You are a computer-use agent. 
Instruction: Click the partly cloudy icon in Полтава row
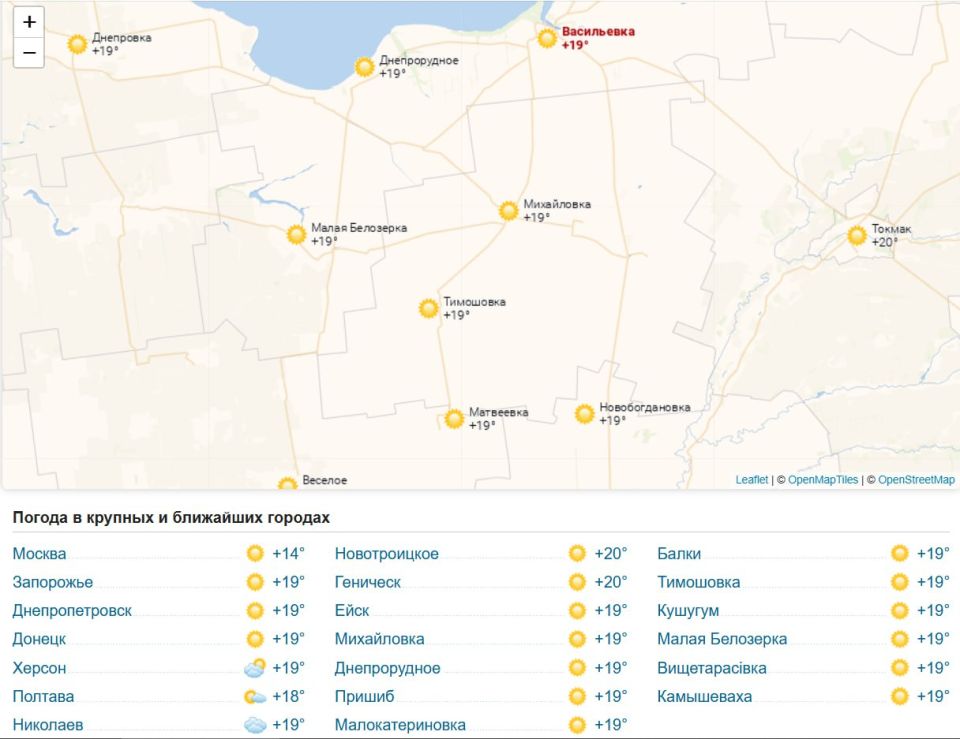[255, 697]
